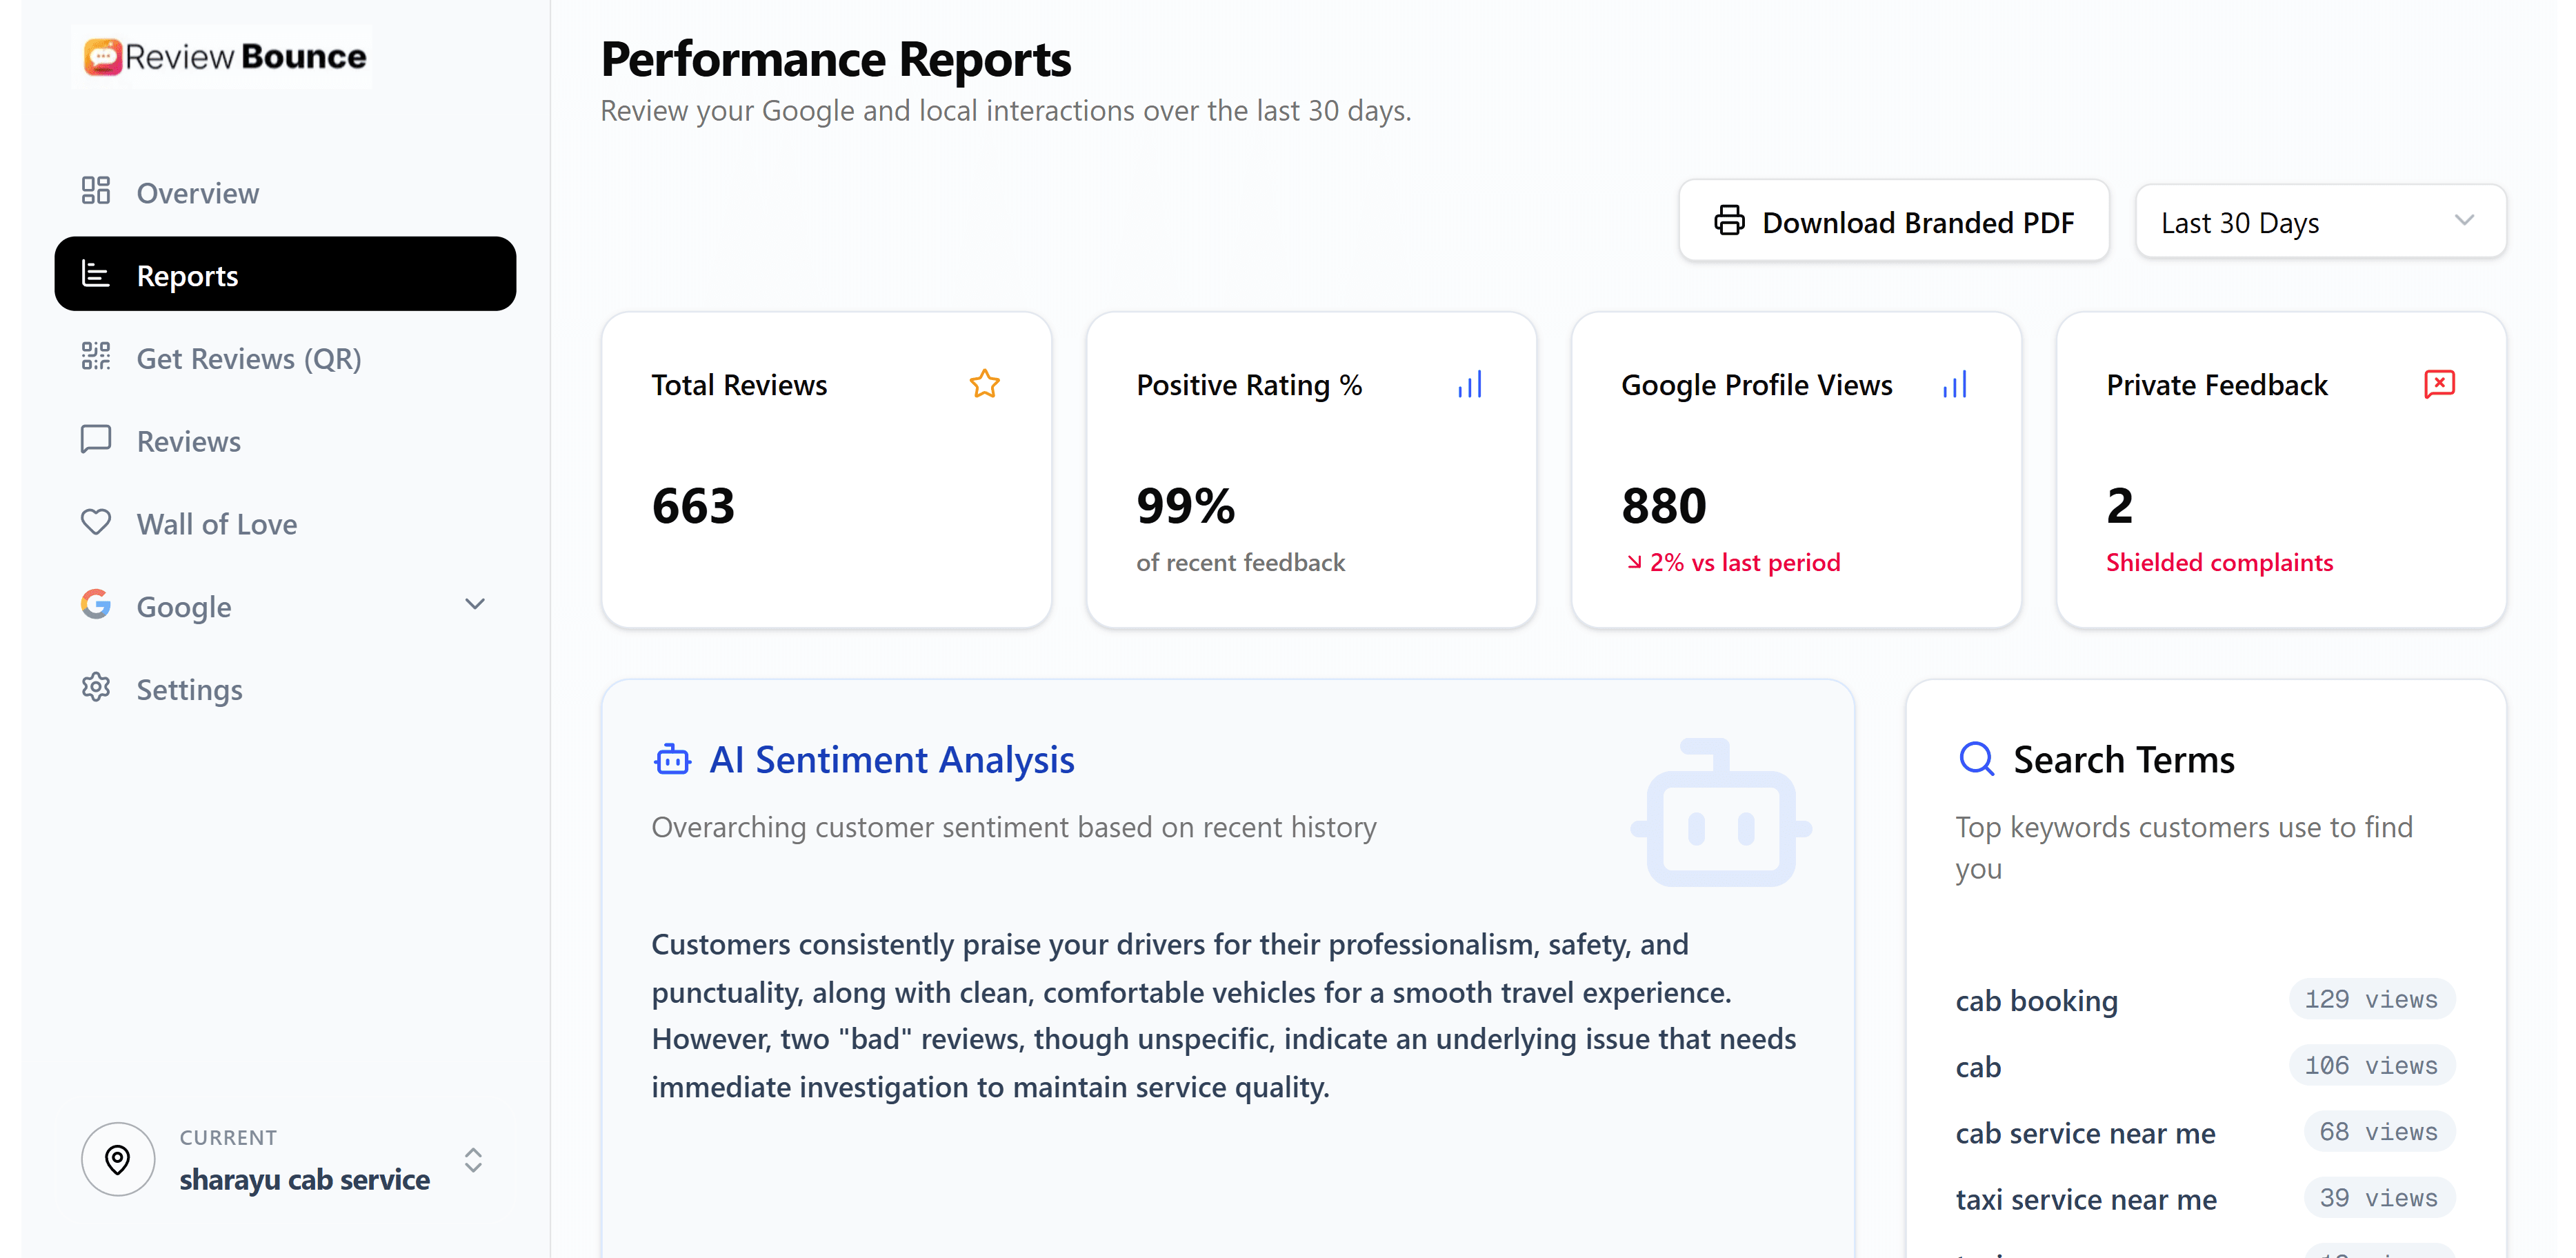
Task: Click the '106 views' badge
Action: 2372,1065
